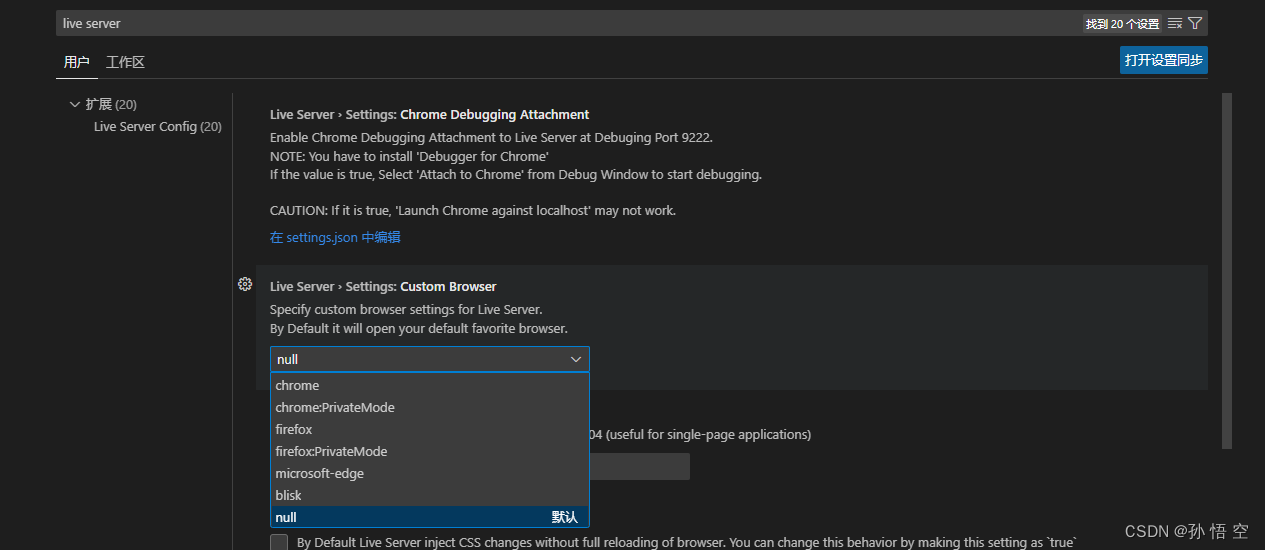The height and width of the screenshot is (550, 1265).
Task: Switch to the 用户 tab
Action: 76,62
